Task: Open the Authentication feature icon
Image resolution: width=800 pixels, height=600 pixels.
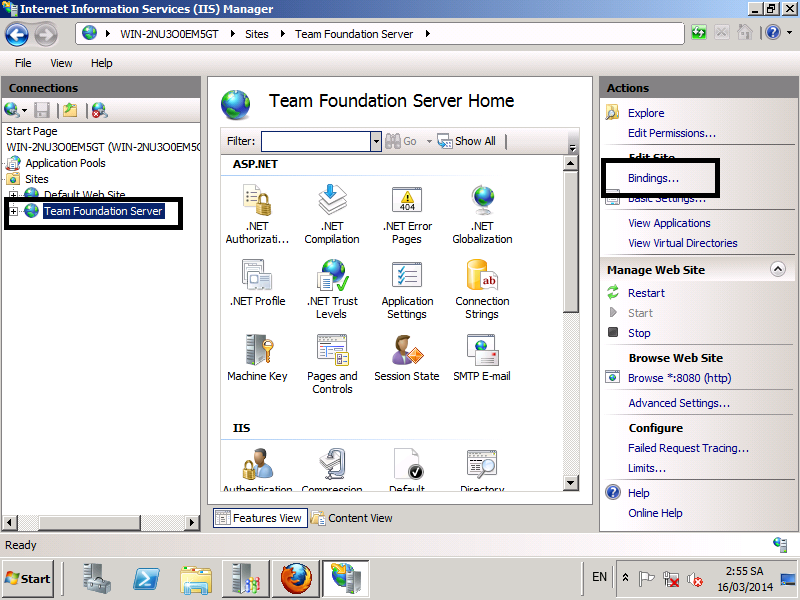Action: point(257,469)
